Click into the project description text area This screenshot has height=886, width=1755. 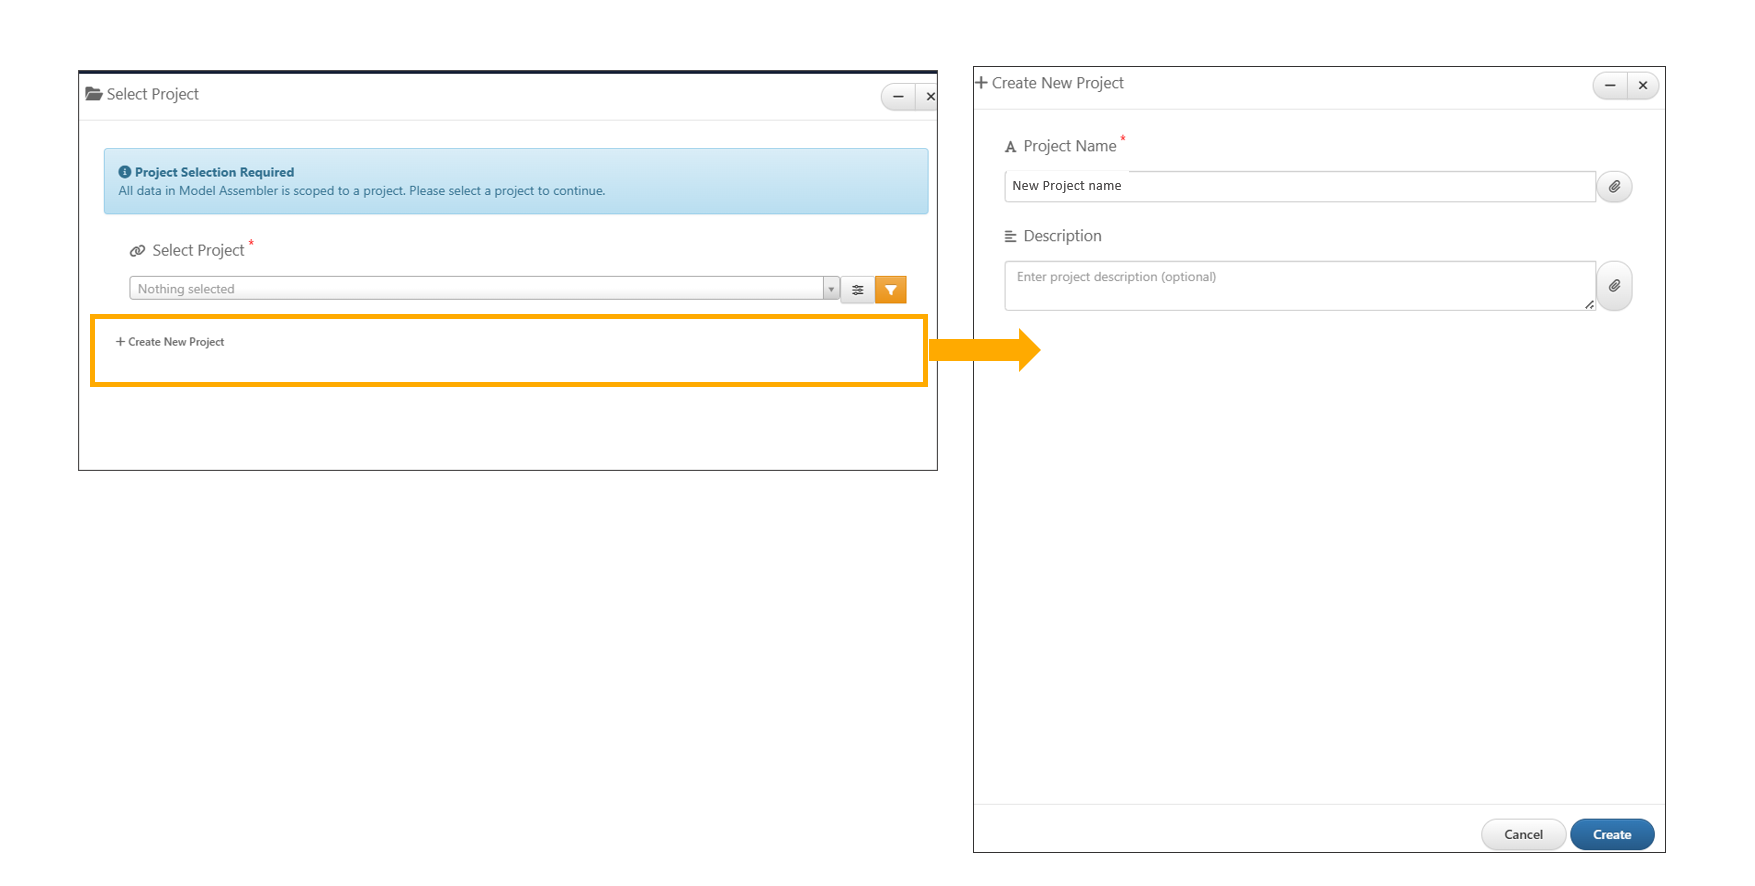pos(1298,286)
